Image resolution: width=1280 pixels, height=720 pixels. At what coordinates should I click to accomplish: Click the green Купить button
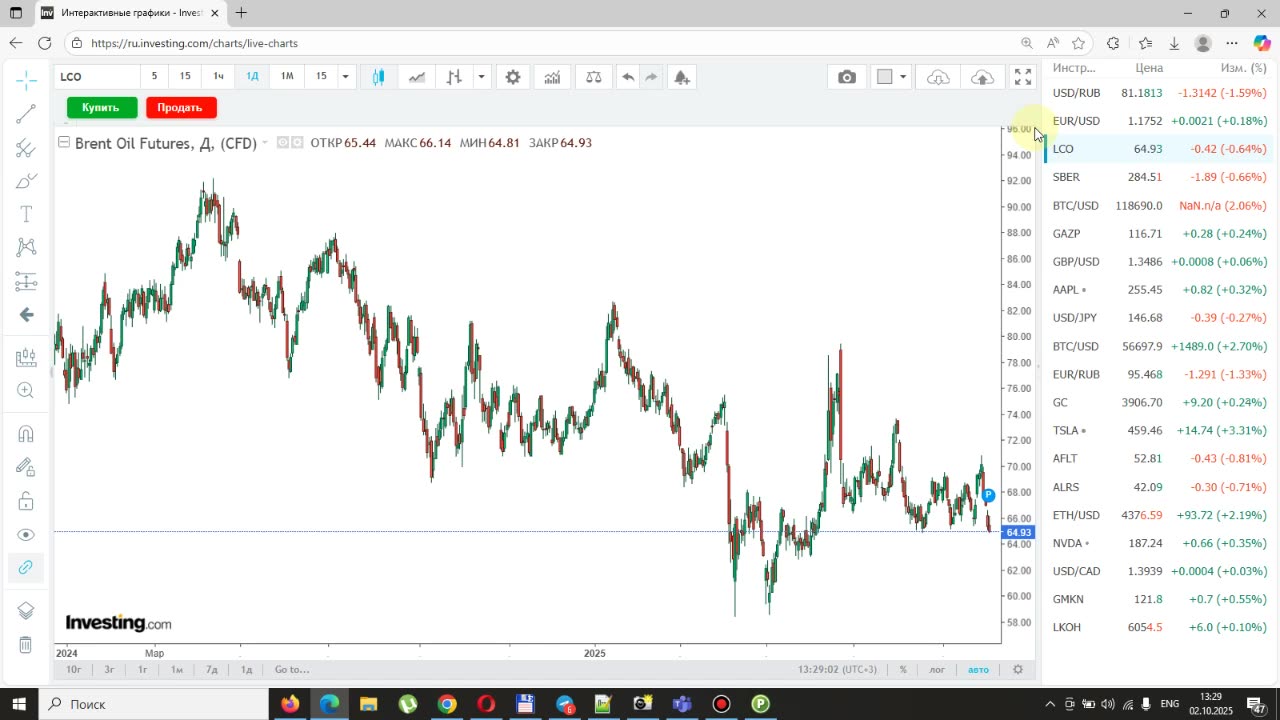[x=101, y=107]
